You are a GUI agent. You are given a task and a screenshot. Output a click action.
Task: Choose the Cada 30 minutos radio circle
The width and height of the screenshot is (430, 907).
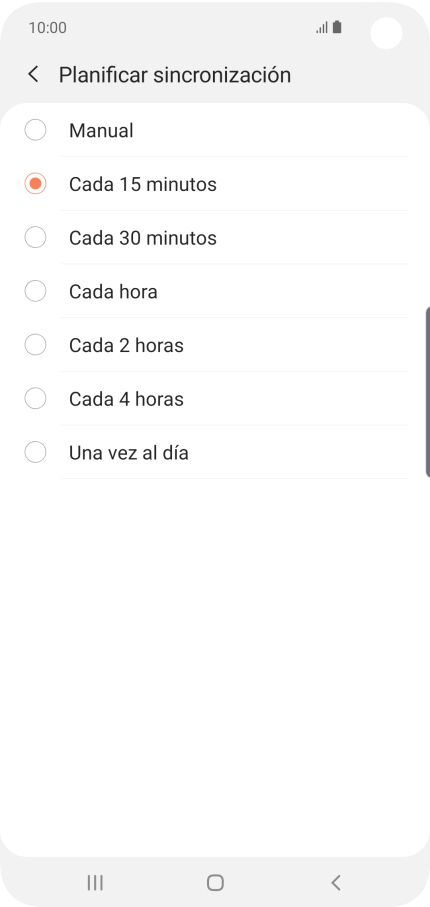35,238
